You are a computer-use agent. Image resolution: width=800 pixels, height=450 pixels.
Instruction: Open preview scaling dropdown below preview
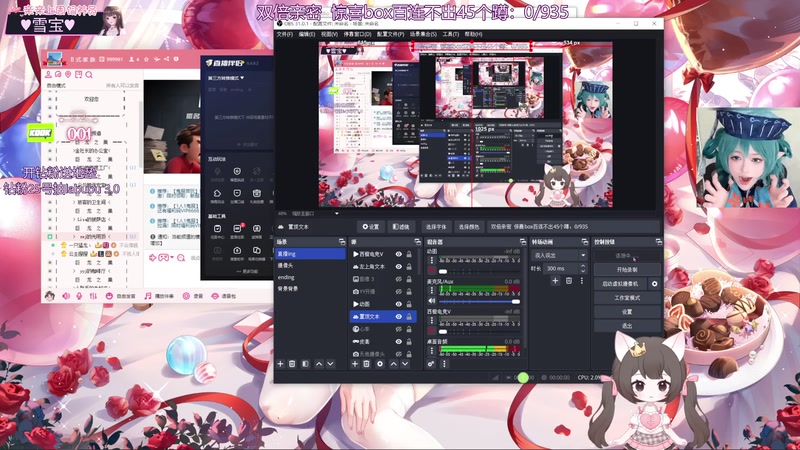pyautogui.click(x=337, y=213)
